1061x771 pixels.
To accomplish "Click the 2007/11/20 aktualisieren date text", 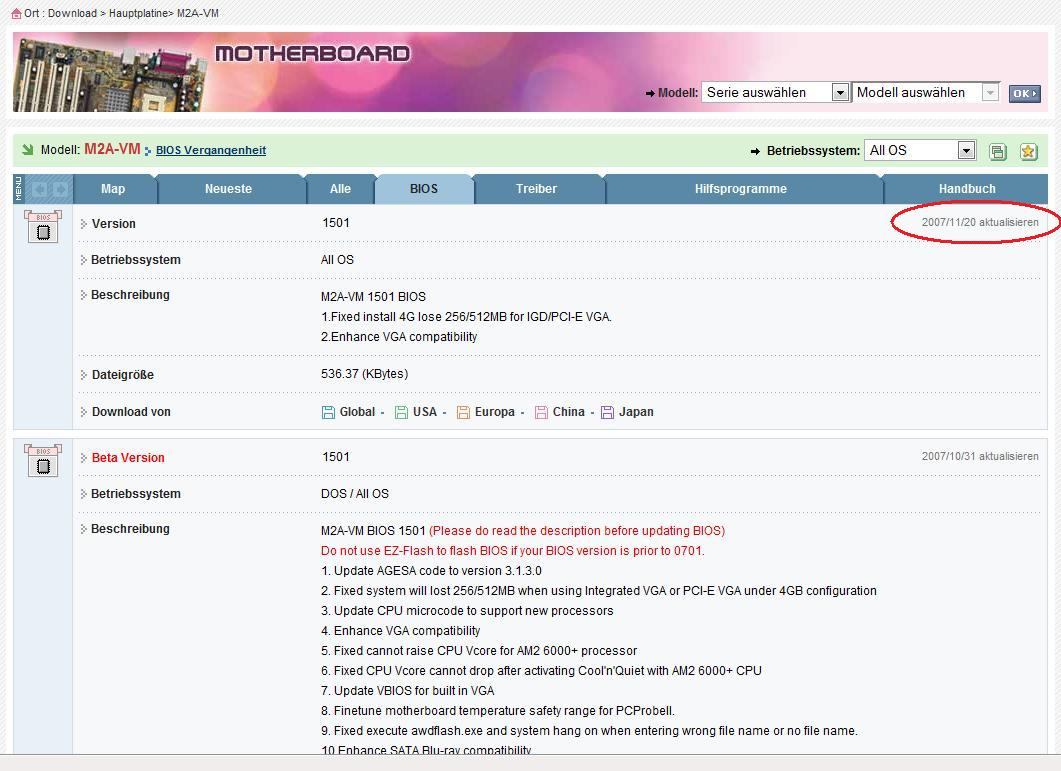I will point(980,222).
